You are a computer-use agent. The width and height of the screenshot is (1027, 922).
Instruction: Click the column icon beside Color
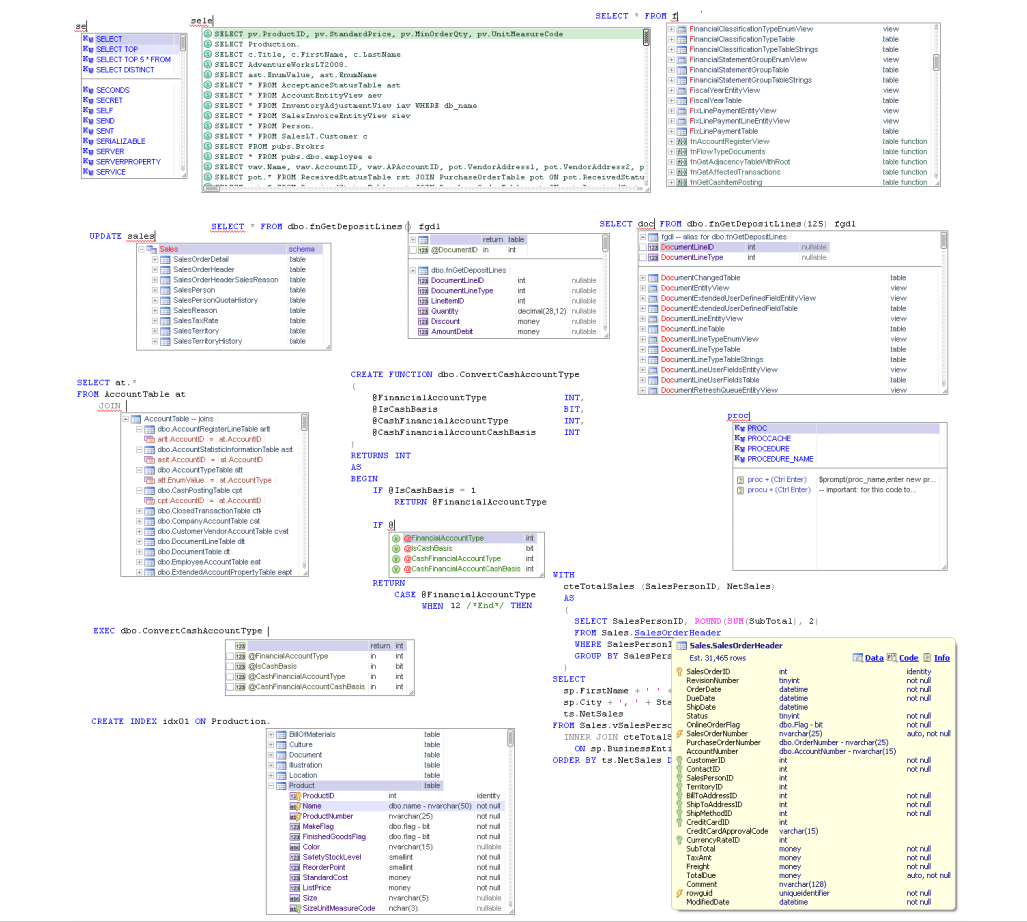295,847
